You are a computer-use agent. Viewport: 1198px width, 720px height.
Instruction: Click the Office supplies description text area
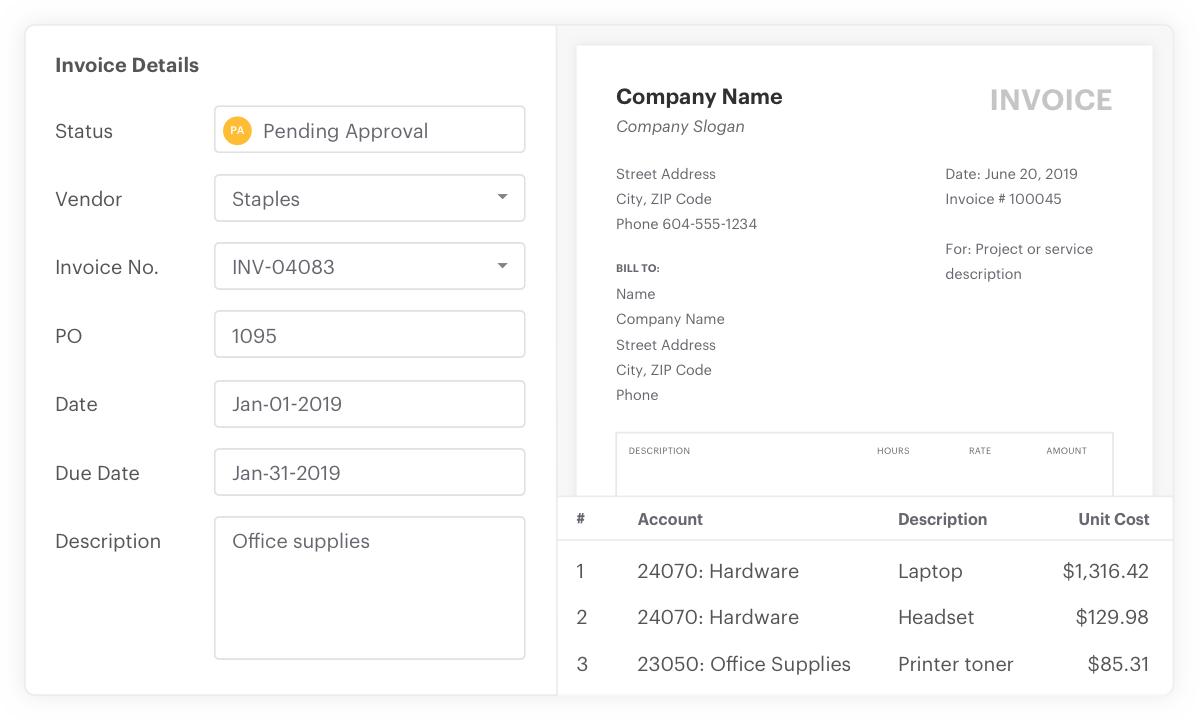coord(369,587)
